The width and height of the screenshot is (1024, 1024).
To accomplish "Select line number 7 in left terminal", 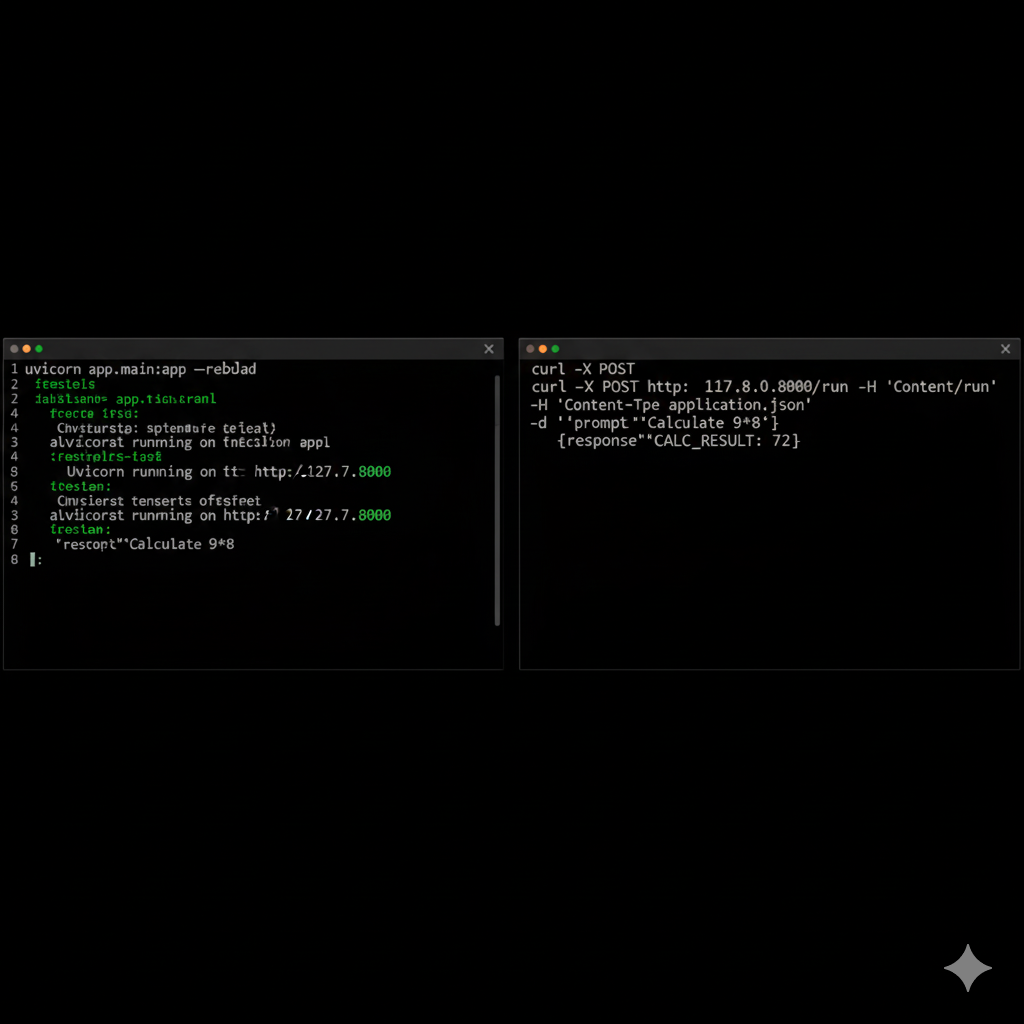I will click(x=14, y=544).
